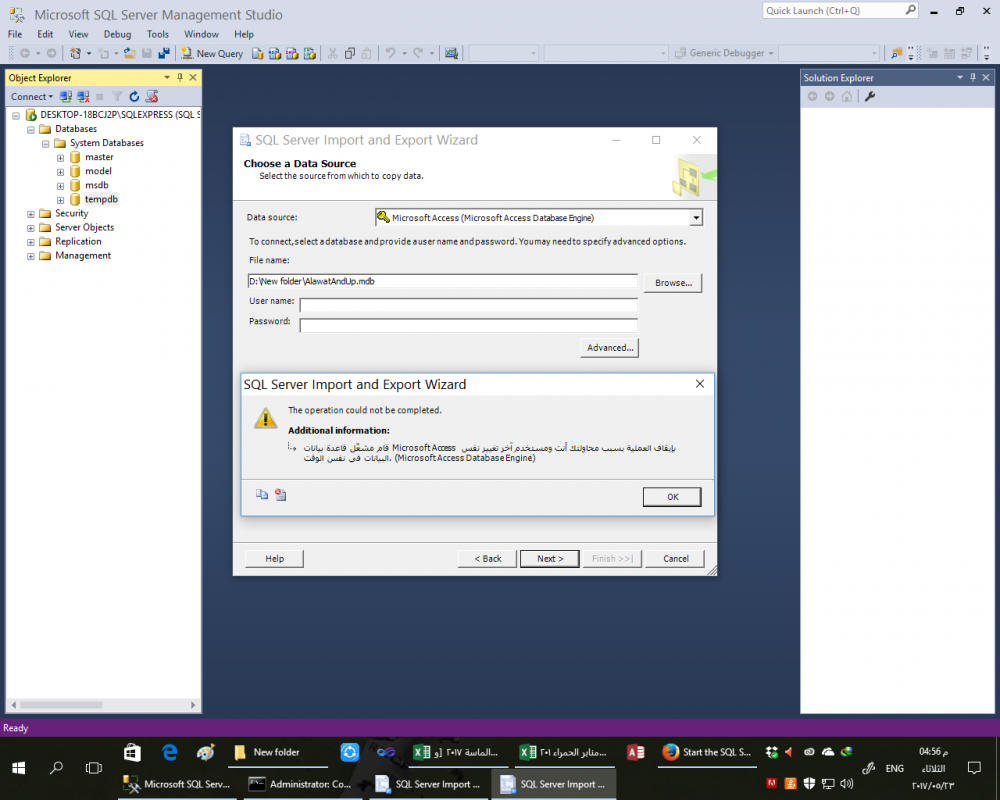The image size is (1000, 800).
Task: Click the Stop Activity Monitor script icon in Object Explorer
Action: tap(152, 96)
